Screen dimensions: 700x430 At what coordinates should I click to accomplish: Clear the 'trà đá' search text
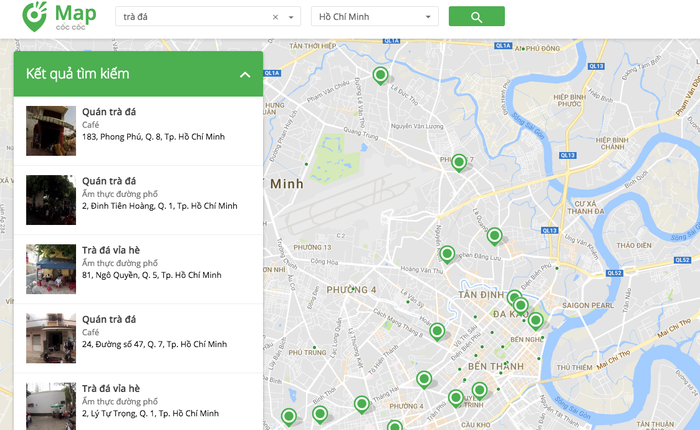click(x=275, y=17)
